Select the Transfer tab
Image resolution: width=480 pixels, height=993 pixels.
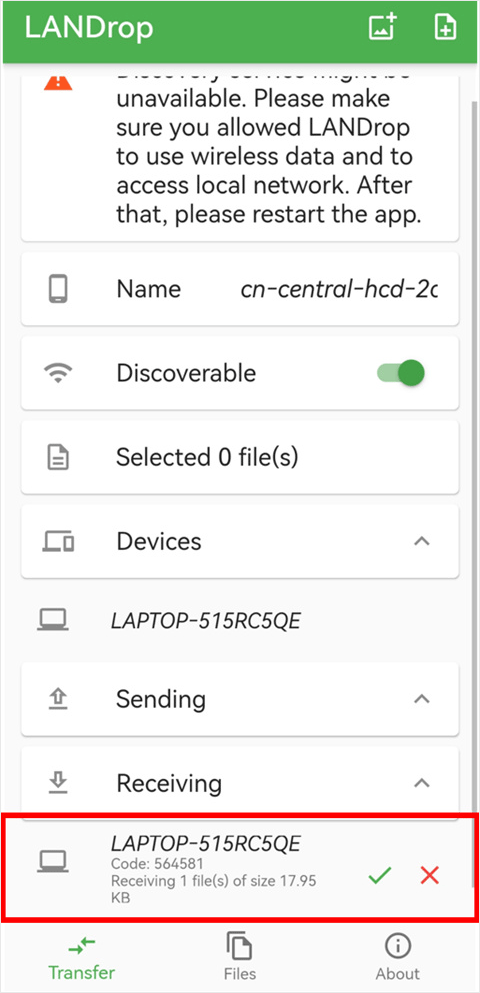click(x=82, y=956)
